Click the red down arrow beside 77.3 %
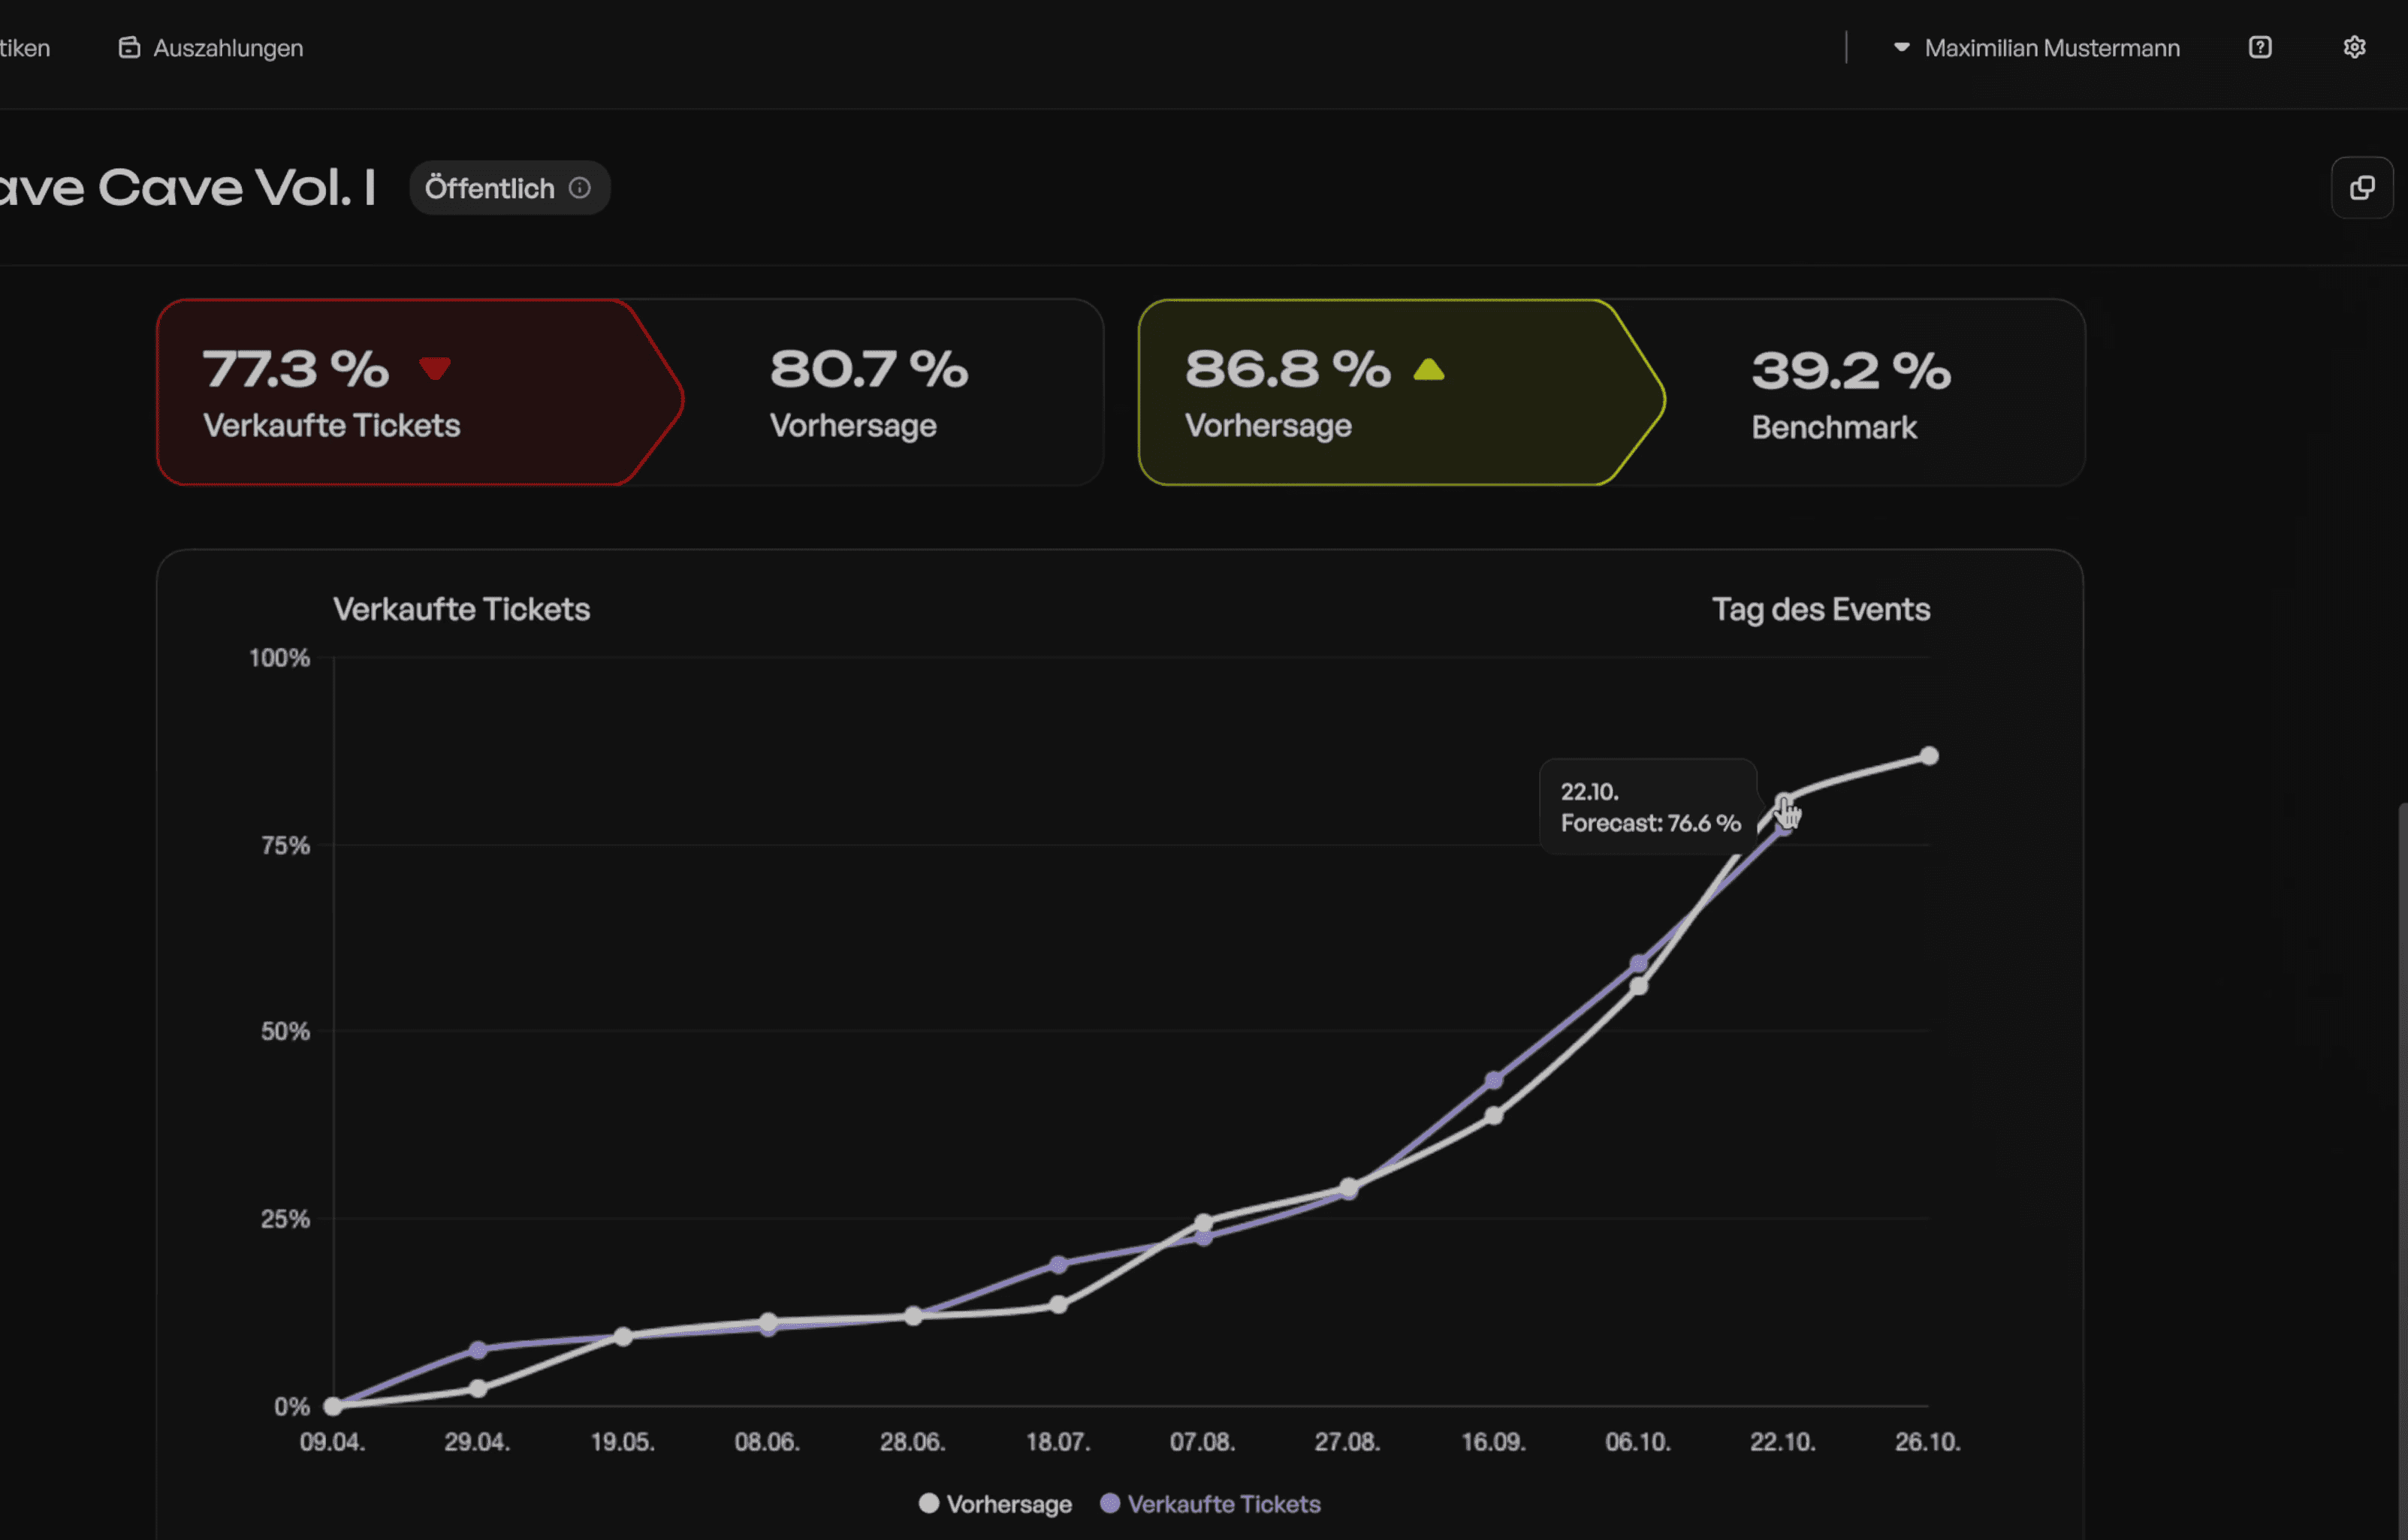This screenshot has height=1540, width=2408. tap(435, 368)
